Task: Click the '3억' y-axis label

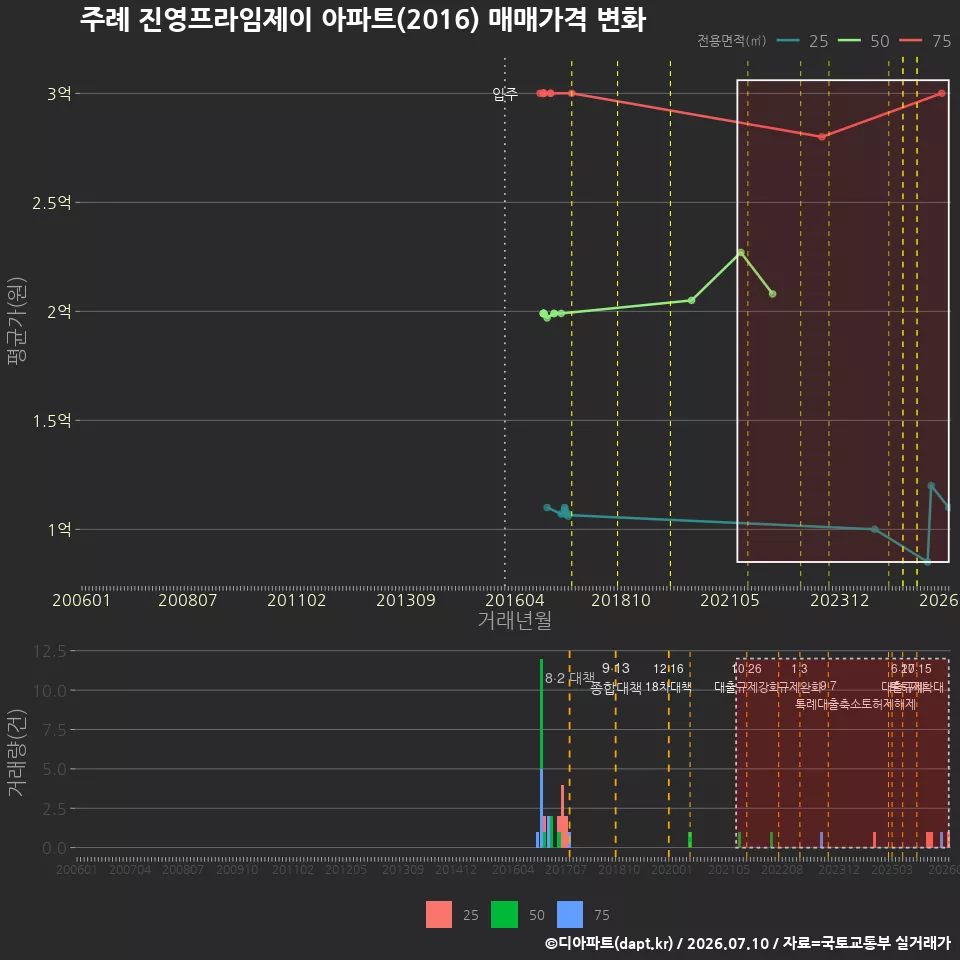Action: coord(59,94)
